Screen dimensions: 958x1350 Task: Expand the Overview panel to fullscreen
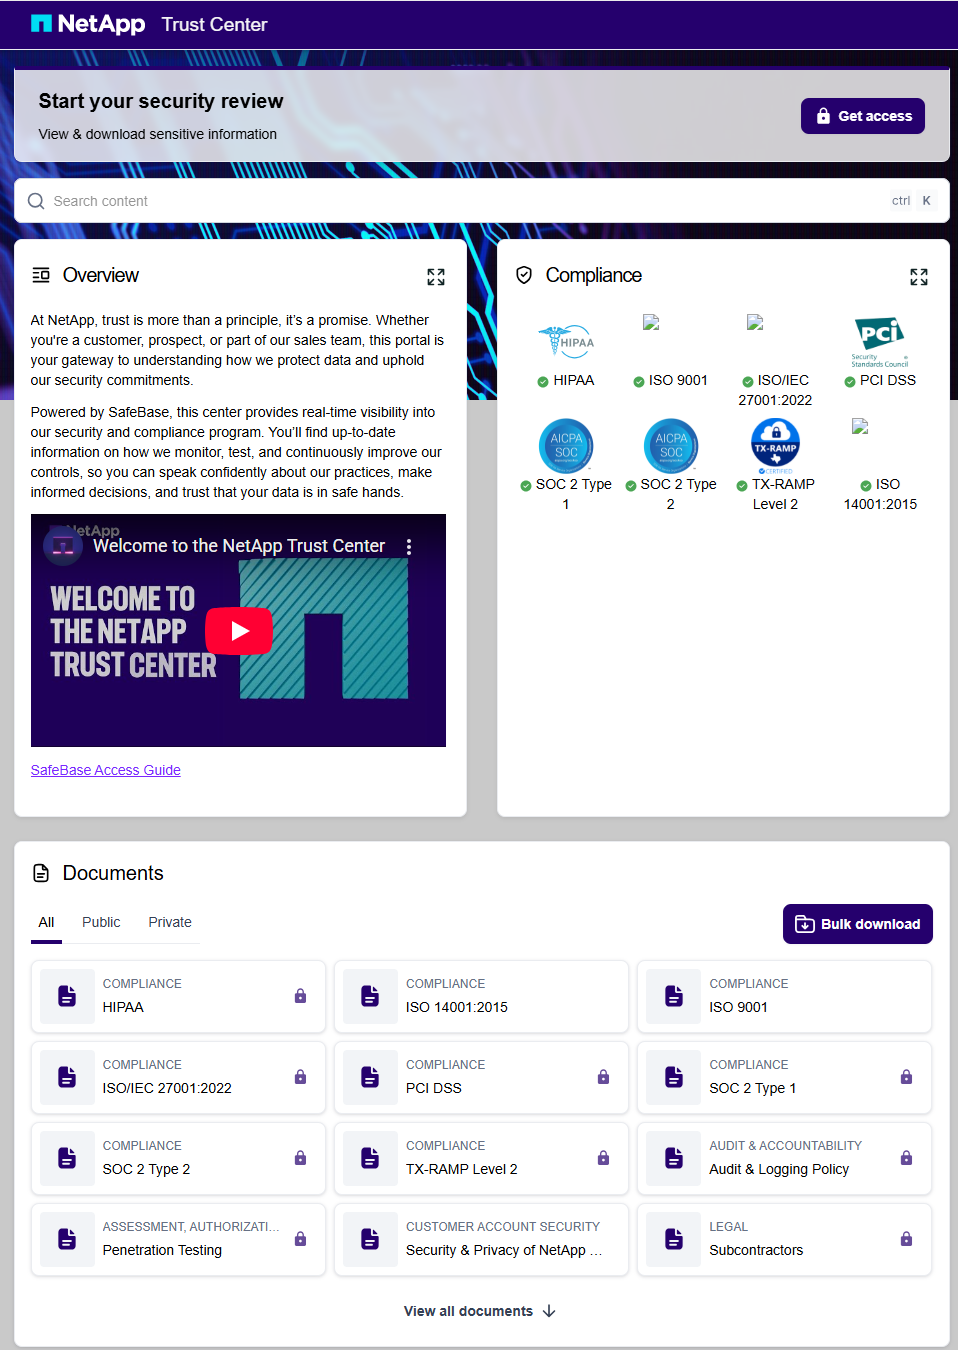click(436, 277)
